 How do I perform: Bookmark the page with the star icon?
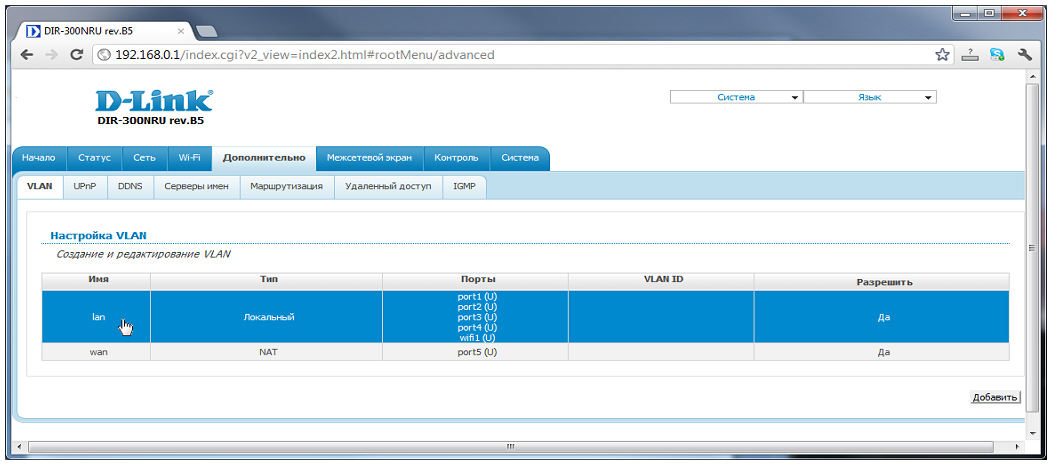coord(942,55)
